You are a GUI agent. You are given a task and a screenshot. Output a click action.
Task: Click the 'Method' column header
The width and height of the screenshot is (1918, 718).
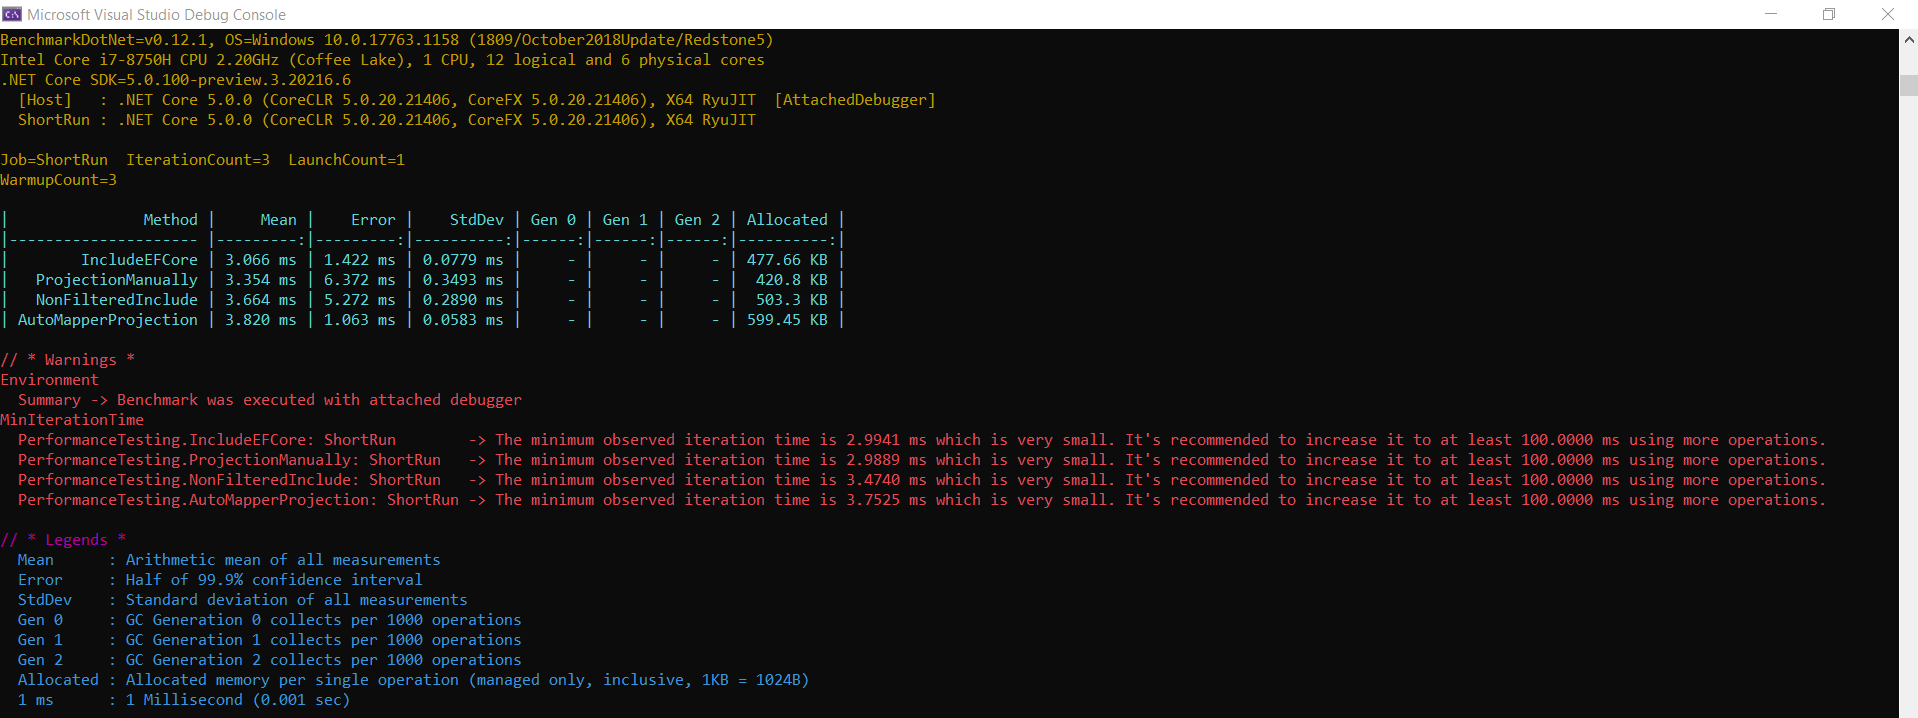pyautogui.click(x=170, y=220)
